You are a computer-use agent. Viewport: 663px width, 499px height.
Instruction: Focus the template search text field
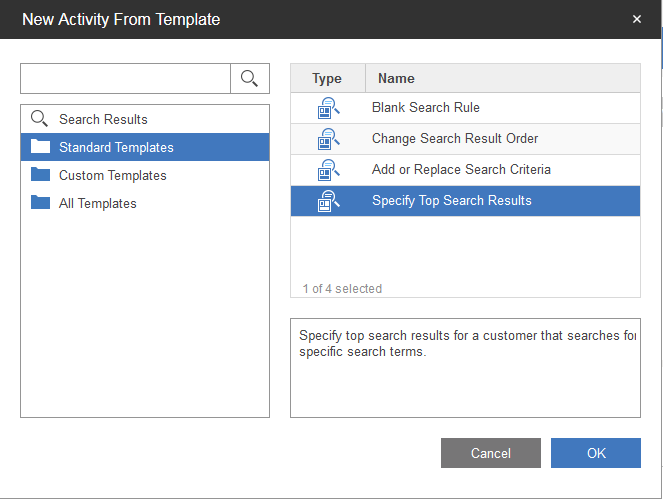pyautogui.click(x=126, y=79)
